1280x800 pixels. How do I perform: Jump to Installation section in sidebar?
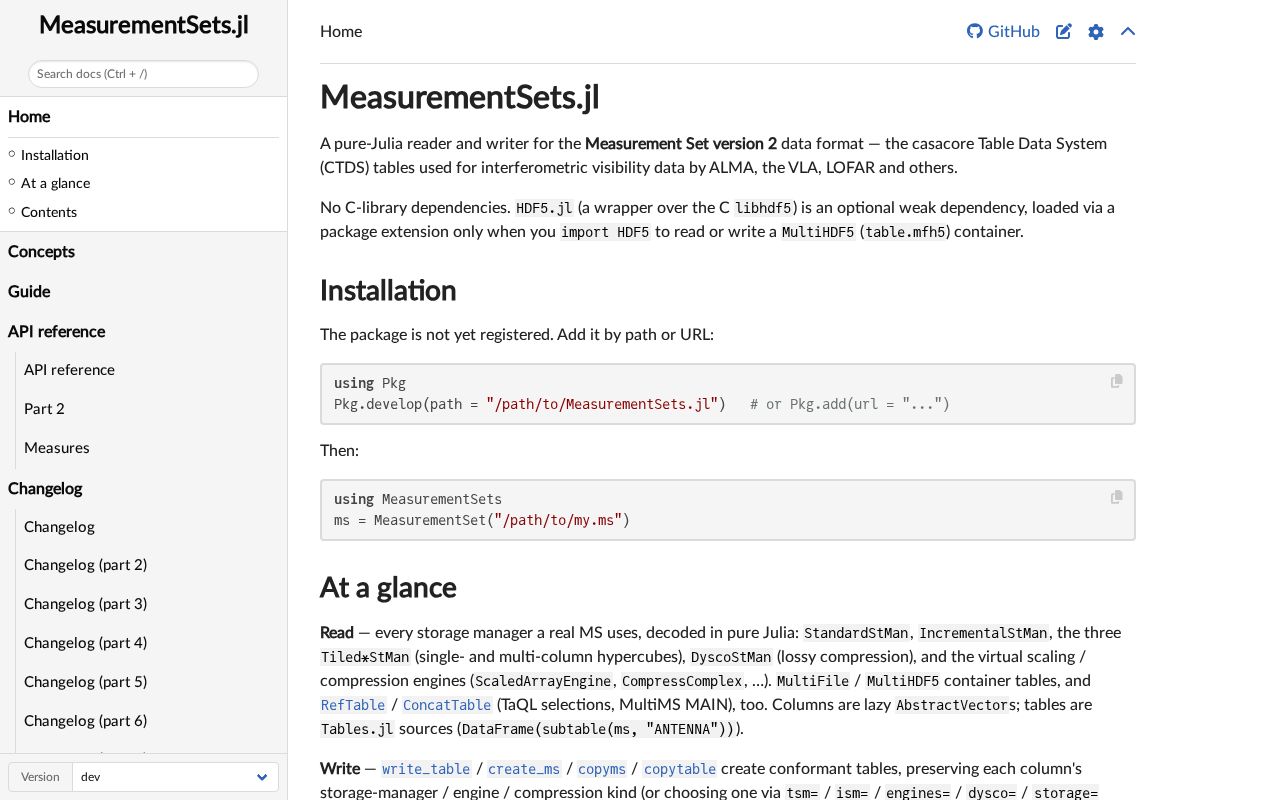click(54, 155)
